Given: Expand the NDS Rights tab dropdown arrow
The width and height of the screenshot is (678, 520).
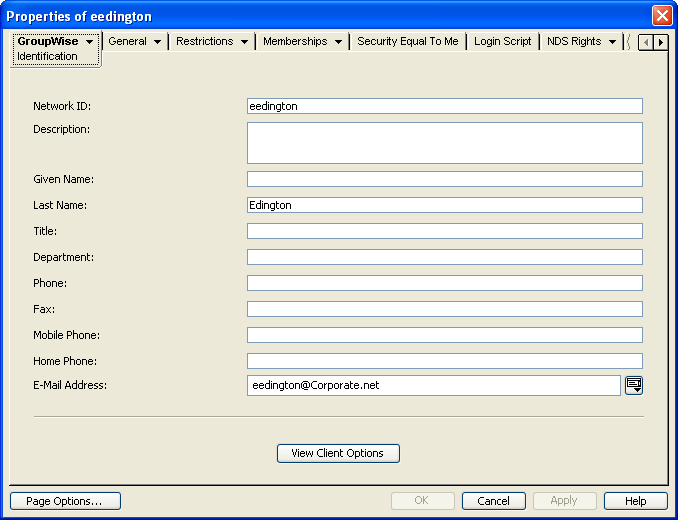Looking at the screenshot, I should [612, 42].
